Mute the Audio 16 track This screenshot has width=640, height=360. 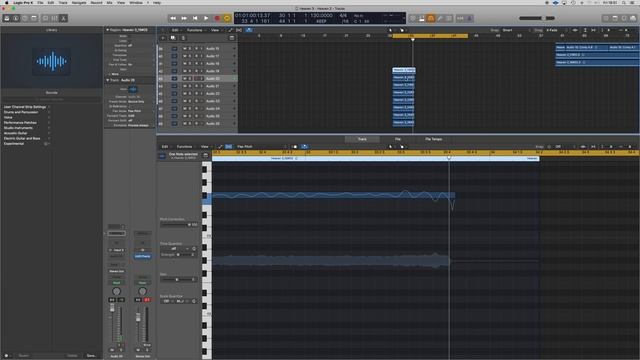(184, 49)
